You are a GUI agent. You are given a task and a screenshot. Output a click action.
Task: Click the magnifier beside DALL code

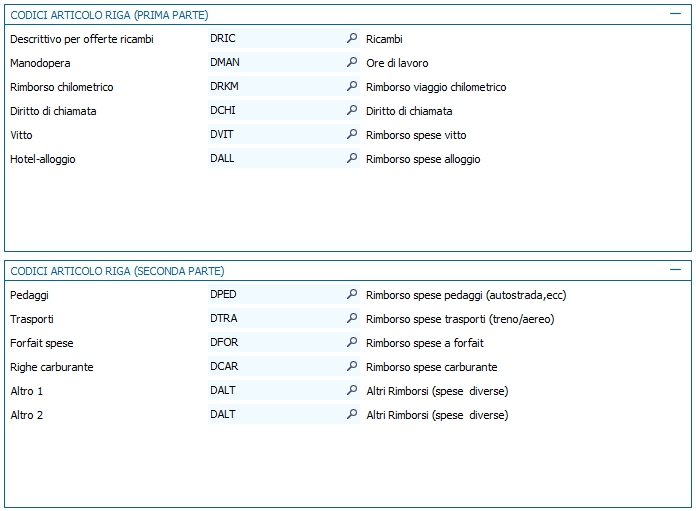tap(351, 159)
